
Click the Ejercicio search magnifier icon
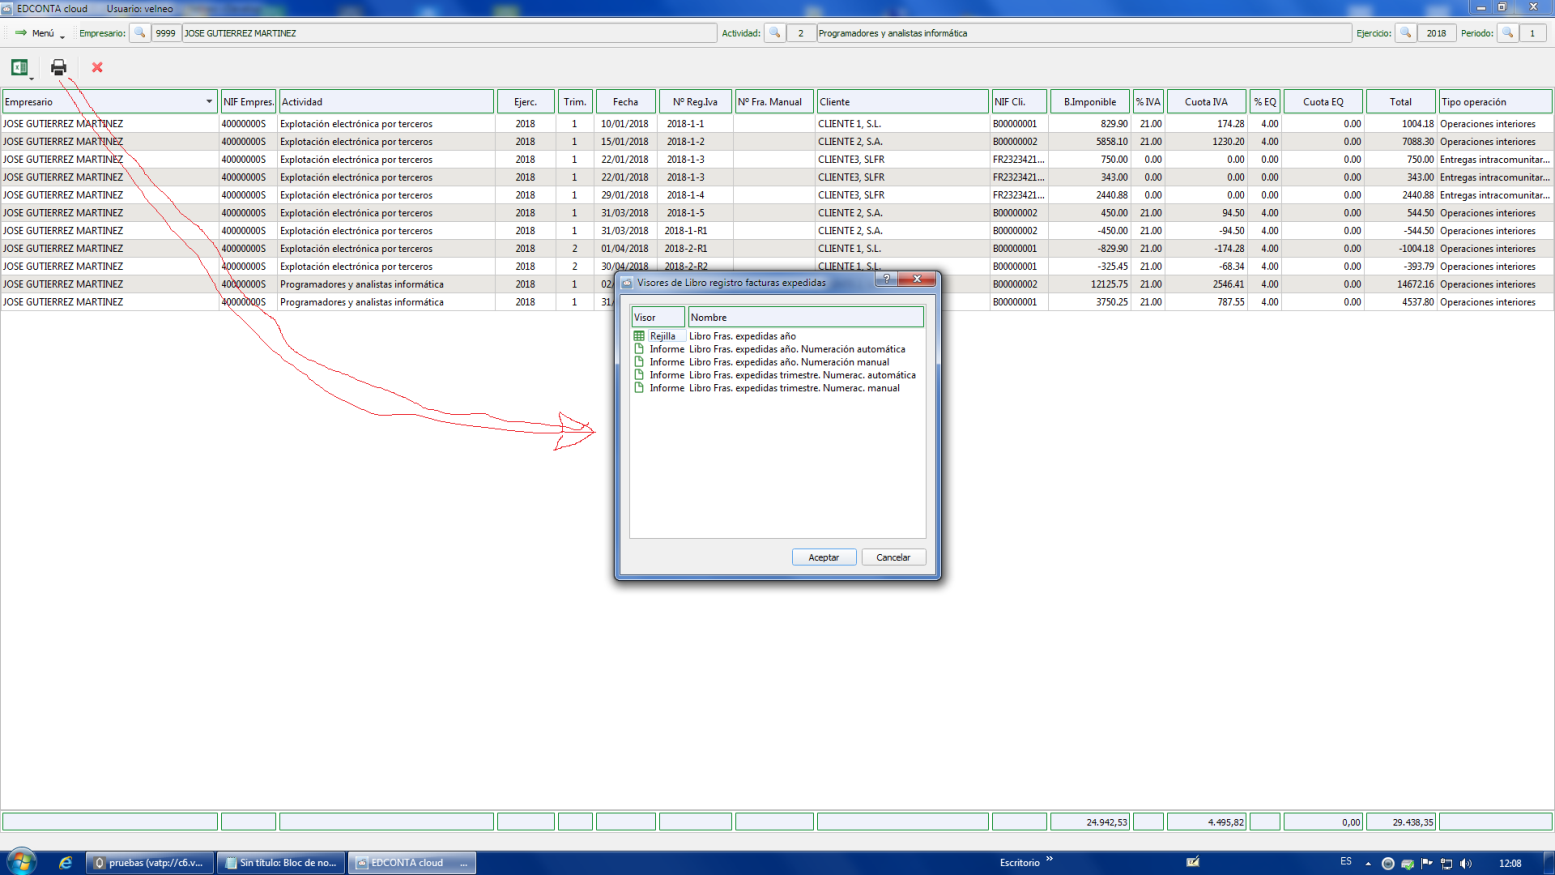(1405, 33)
